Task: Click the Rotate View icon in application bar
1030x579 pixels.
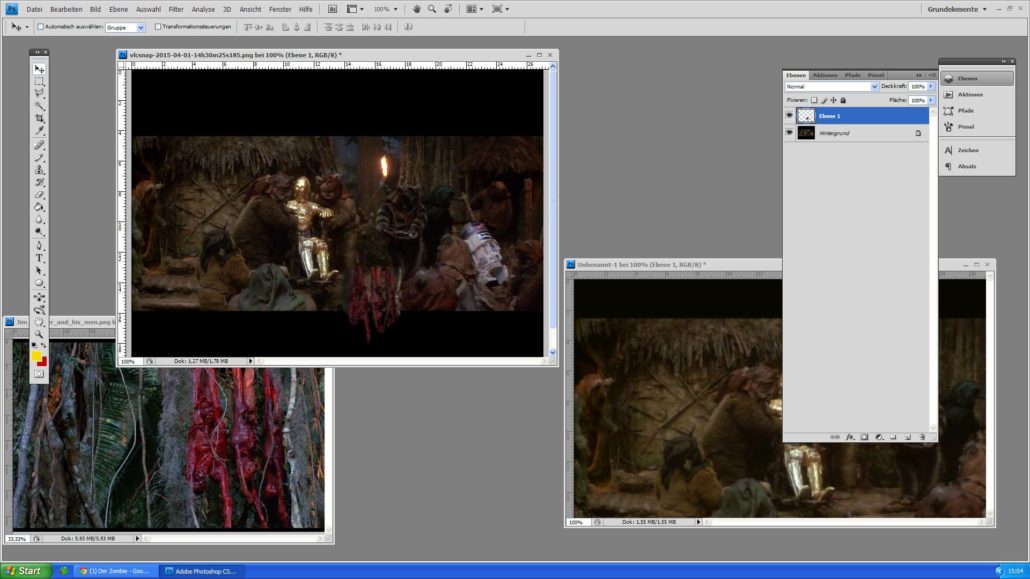Action: (x=448, y=9)
